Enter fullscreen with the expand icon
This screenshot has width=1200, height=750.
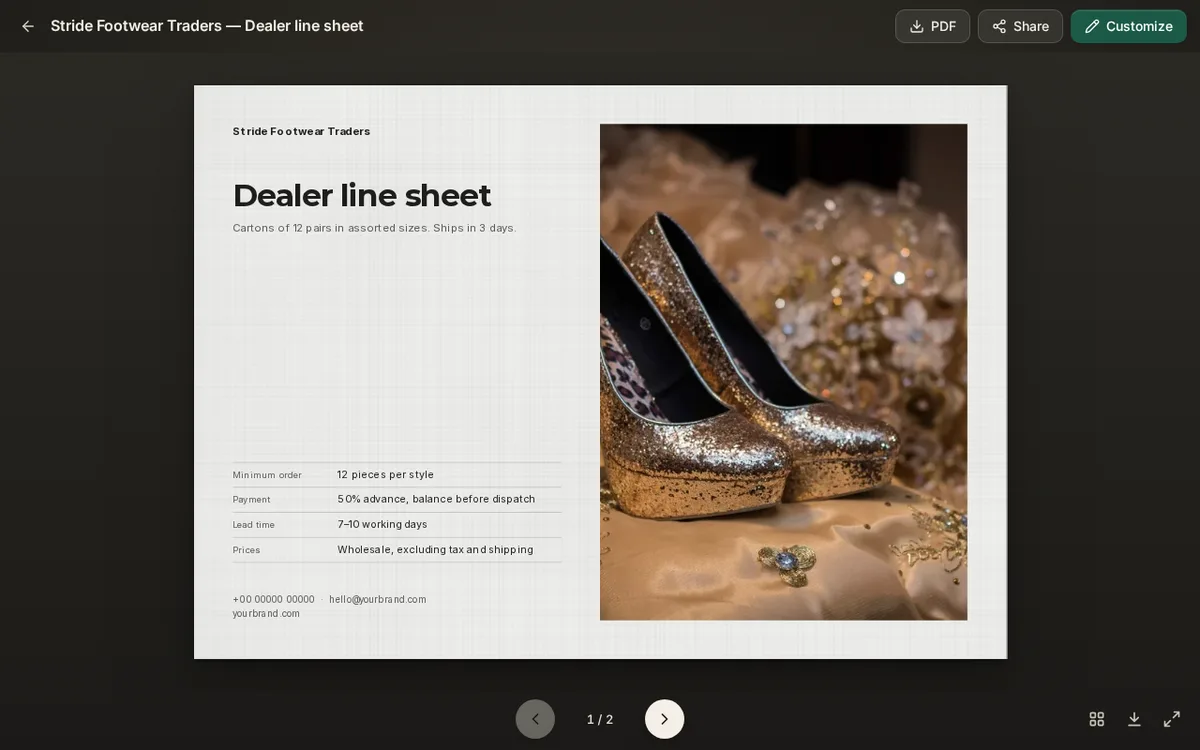[x=1172, y=719]
